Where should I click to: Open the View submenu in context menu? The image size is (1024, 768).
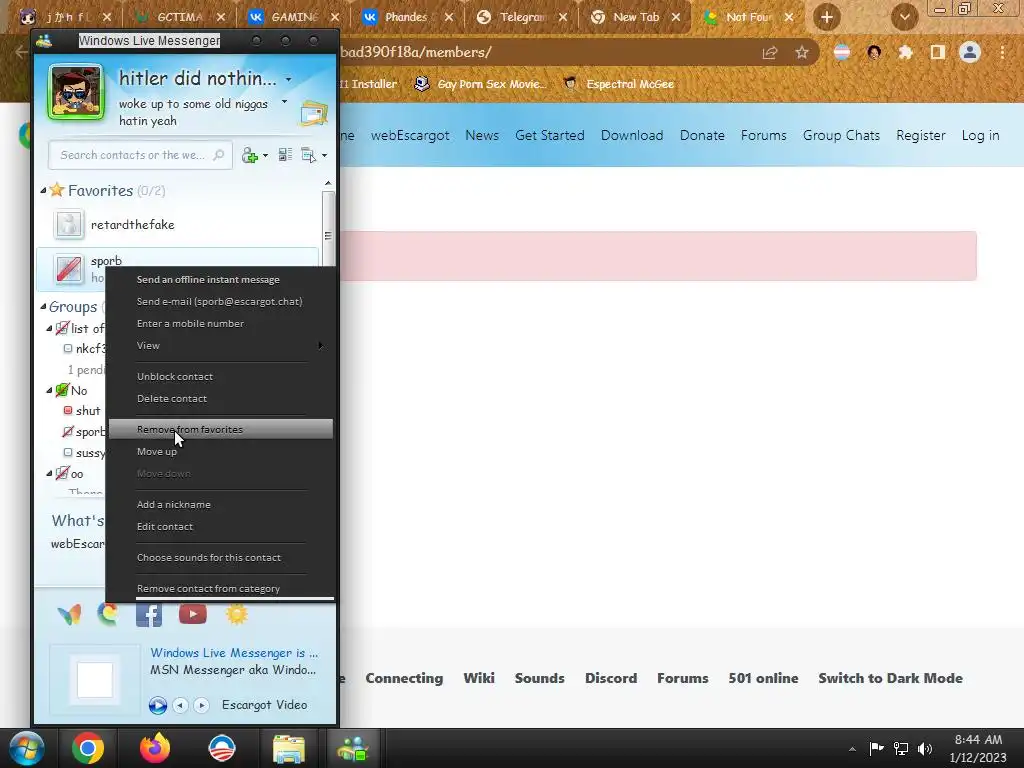[x=221, y=345]
